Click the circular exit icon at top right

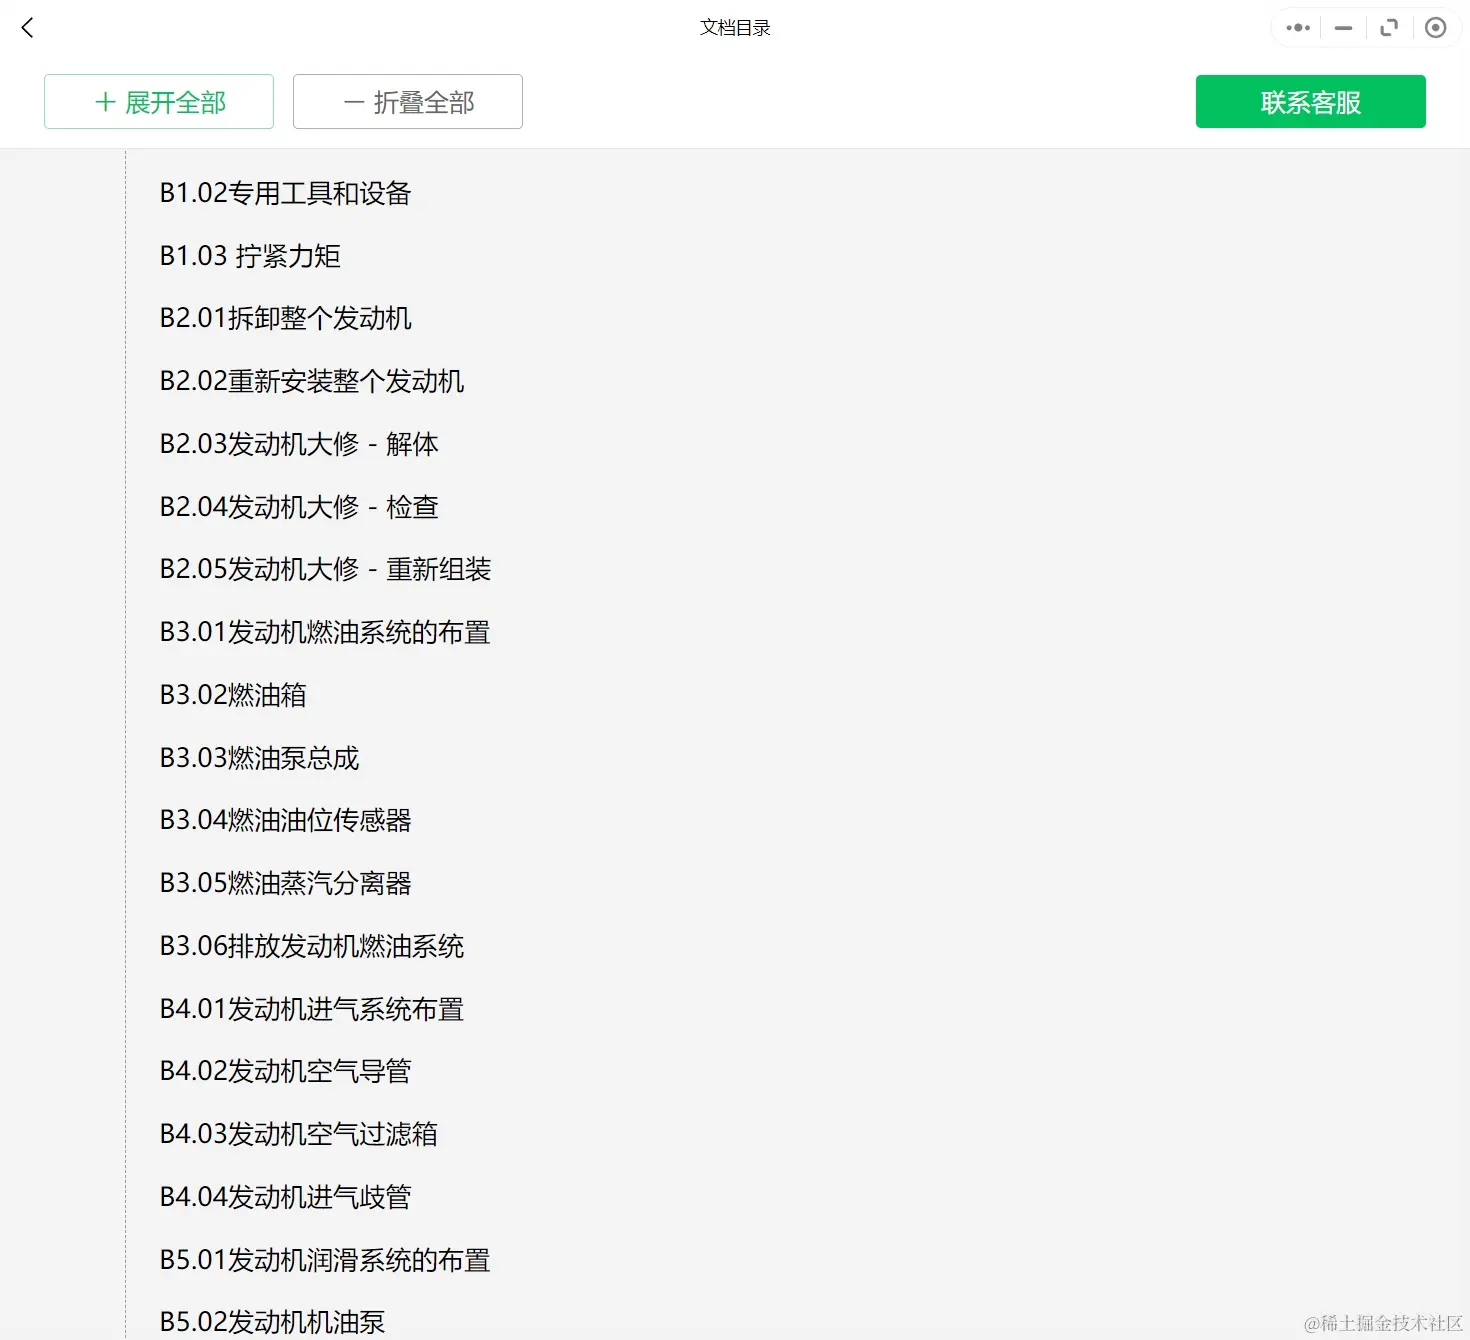(1436, 27)
